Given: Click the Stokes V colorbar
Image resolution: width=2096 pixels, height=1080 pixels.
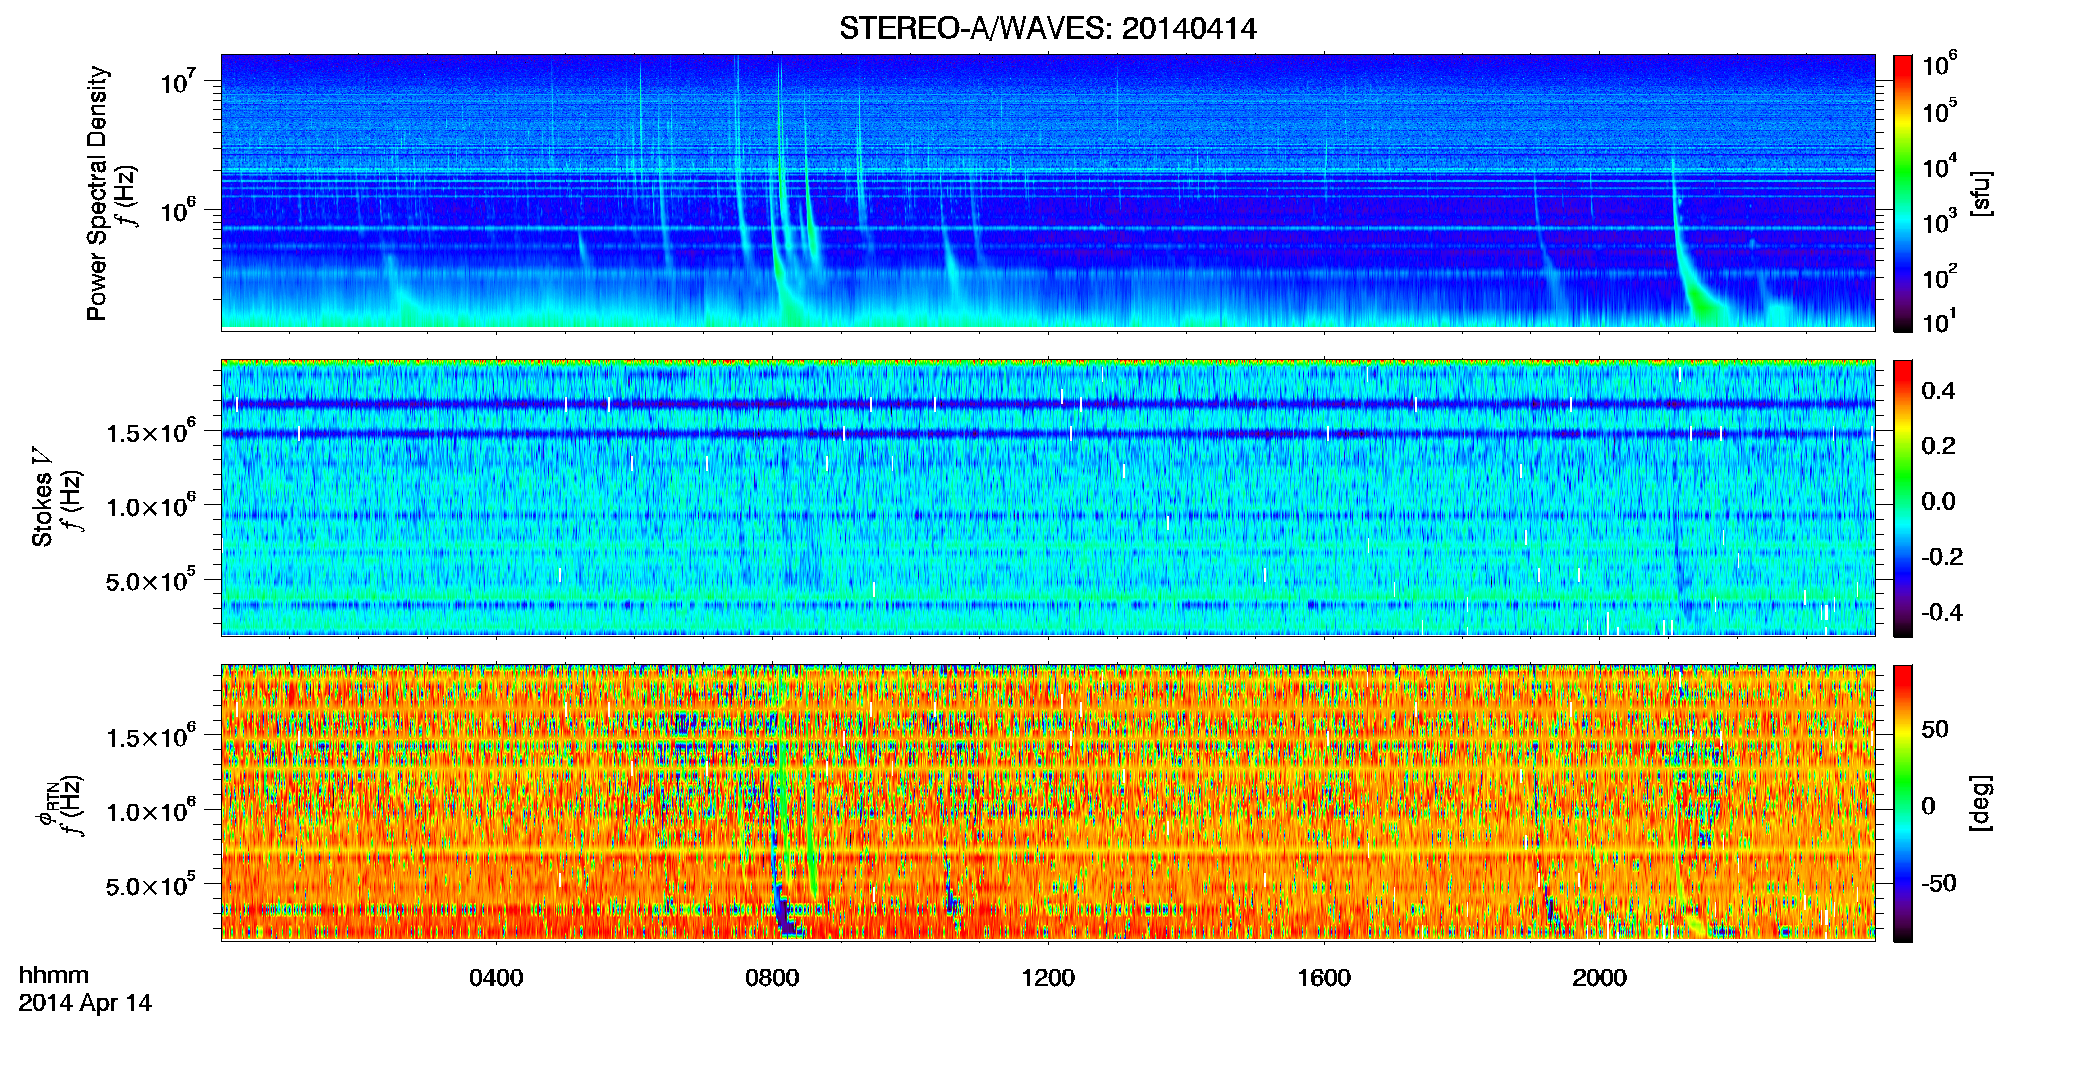Looking at the screenshot, I should (1903, 498).
